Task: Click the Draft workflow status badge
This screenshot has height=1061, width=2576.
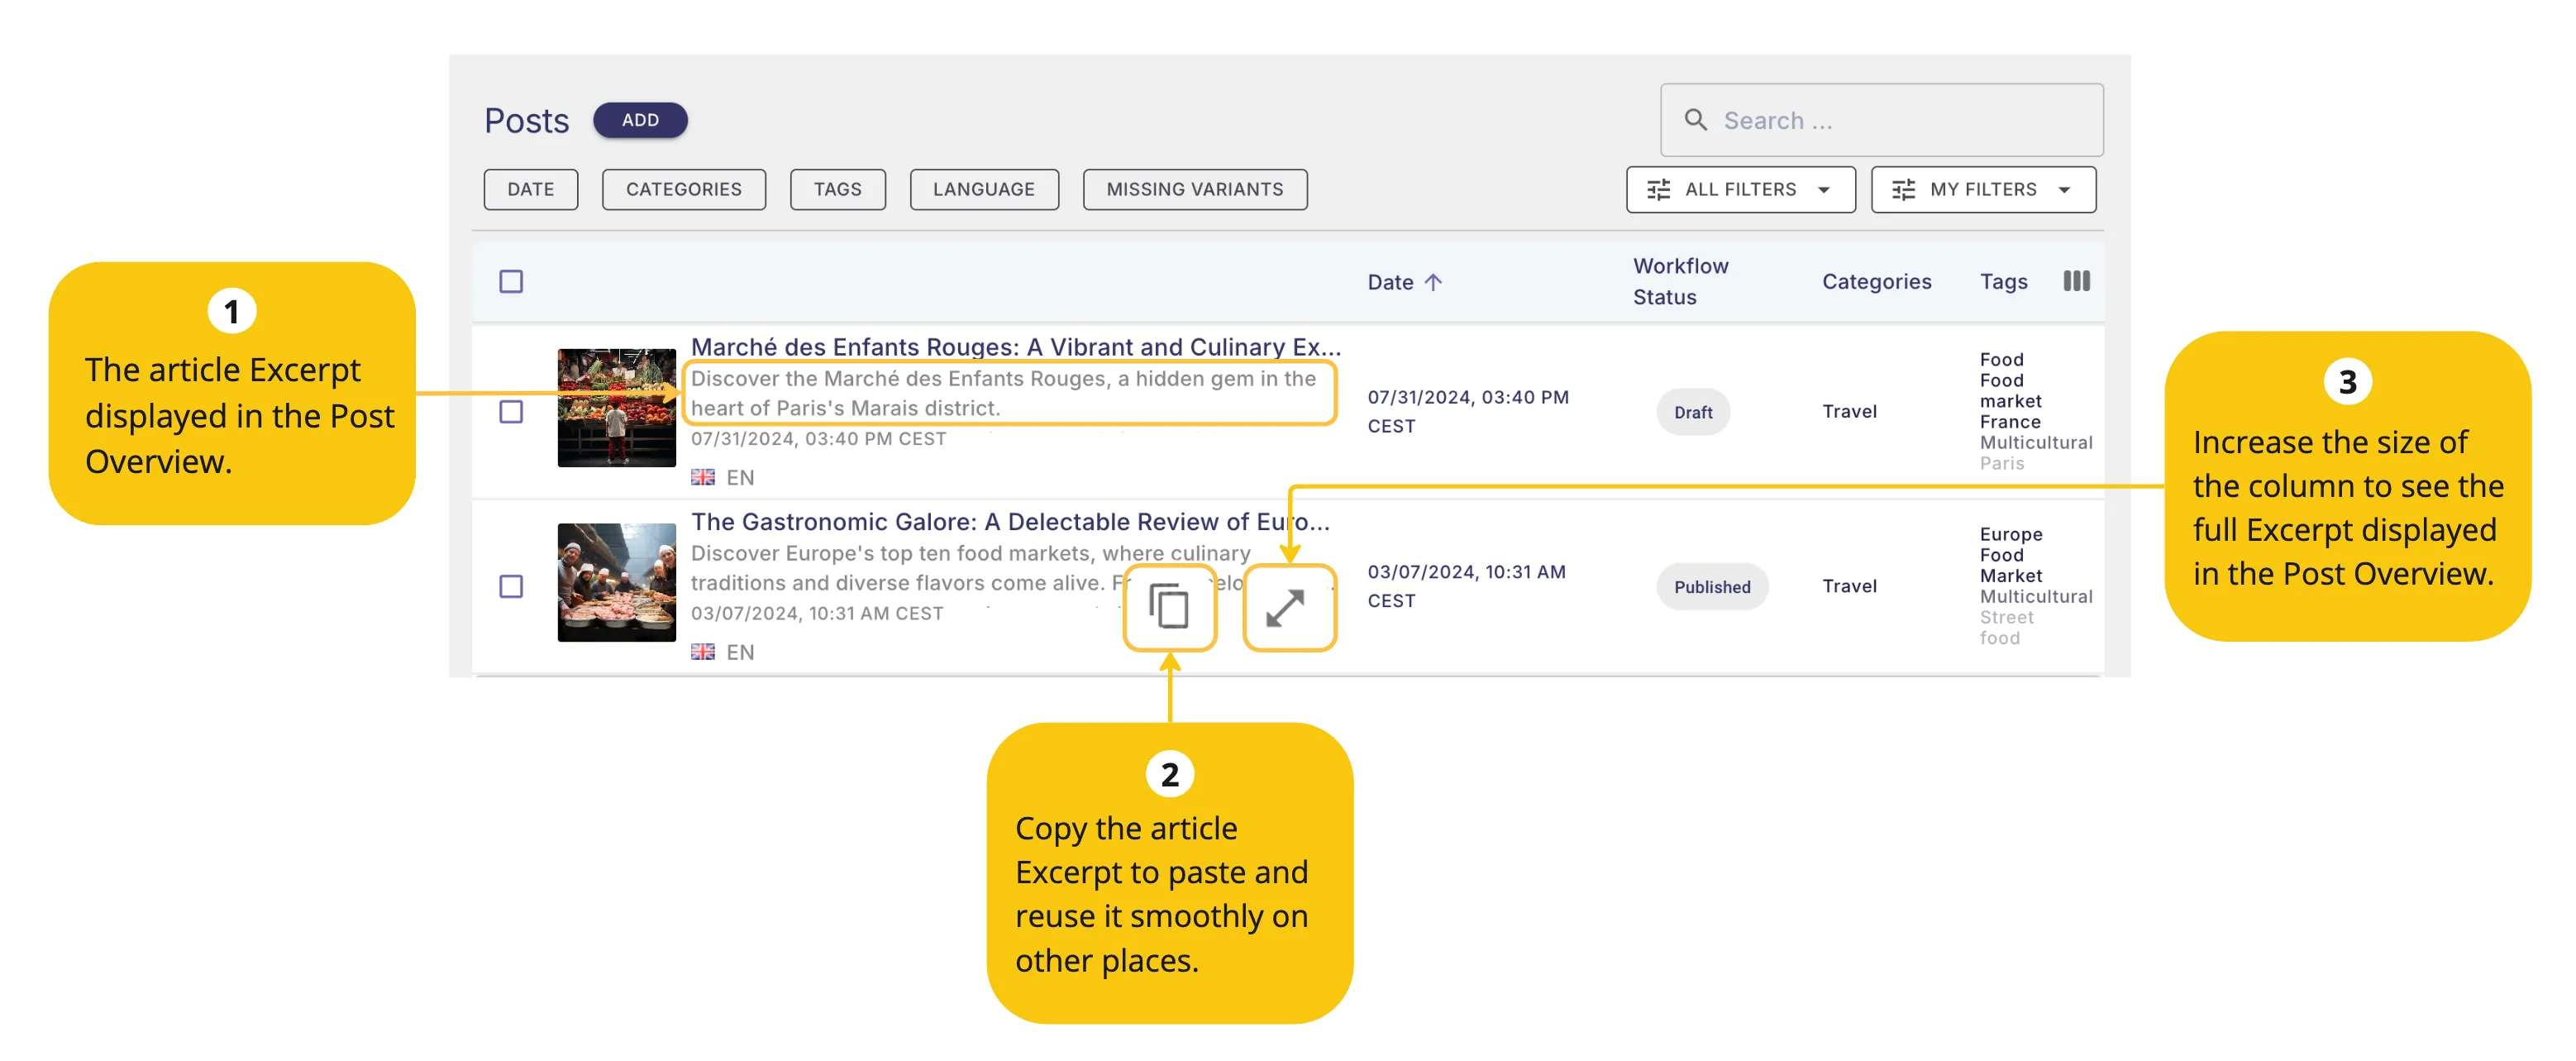Action: click(x=1693, y=412)
